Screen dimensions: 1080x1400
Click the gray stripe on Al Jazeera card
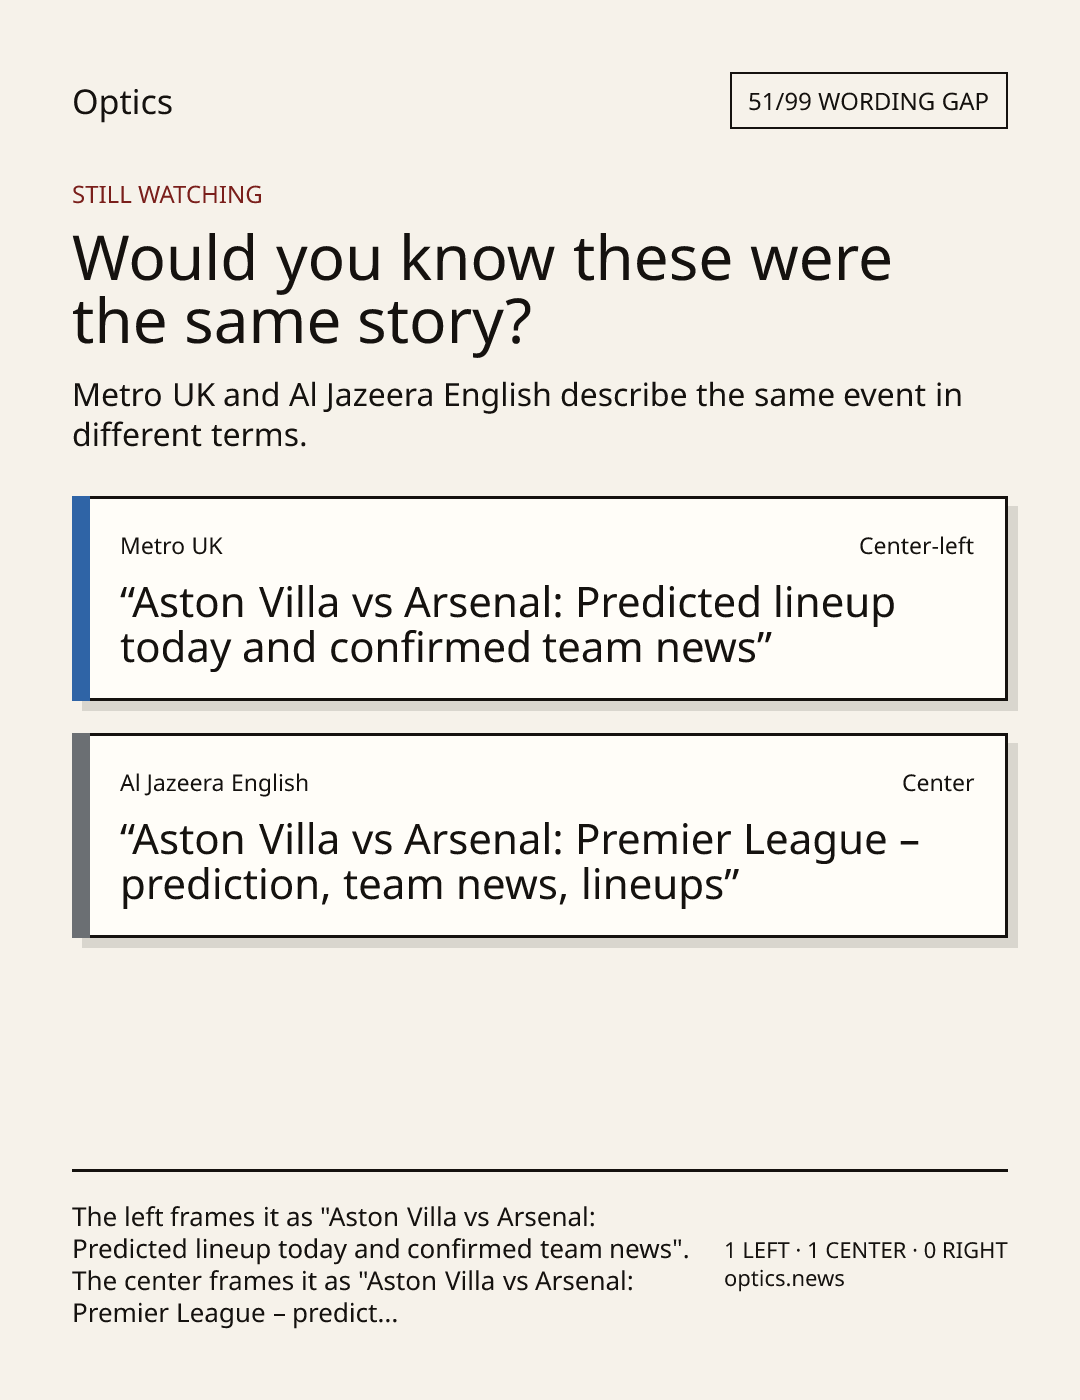[81, 835]
